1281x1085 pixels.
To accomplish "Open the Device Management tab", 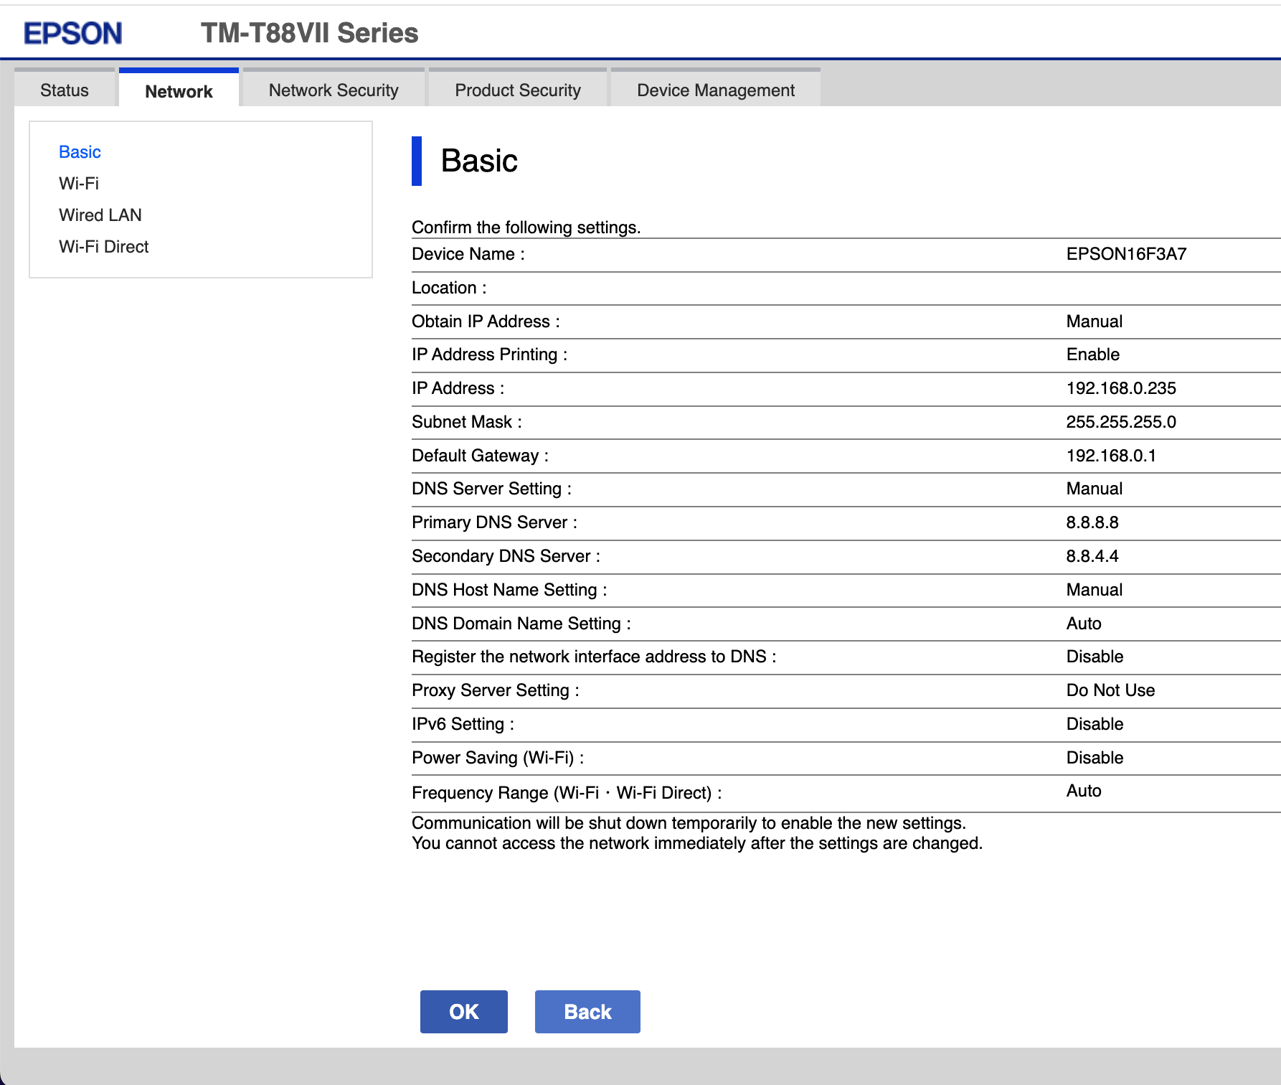I will (715, 89).
